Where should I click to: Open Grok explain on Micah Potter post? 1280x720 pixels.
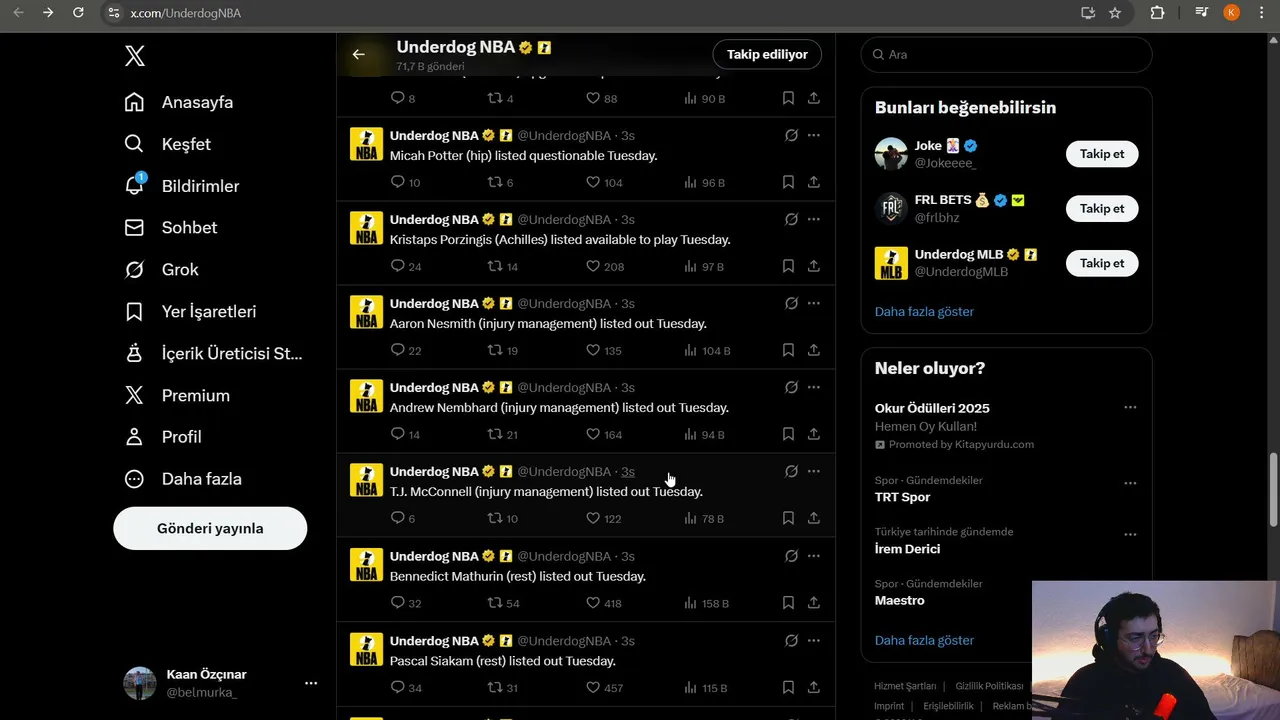791,135
